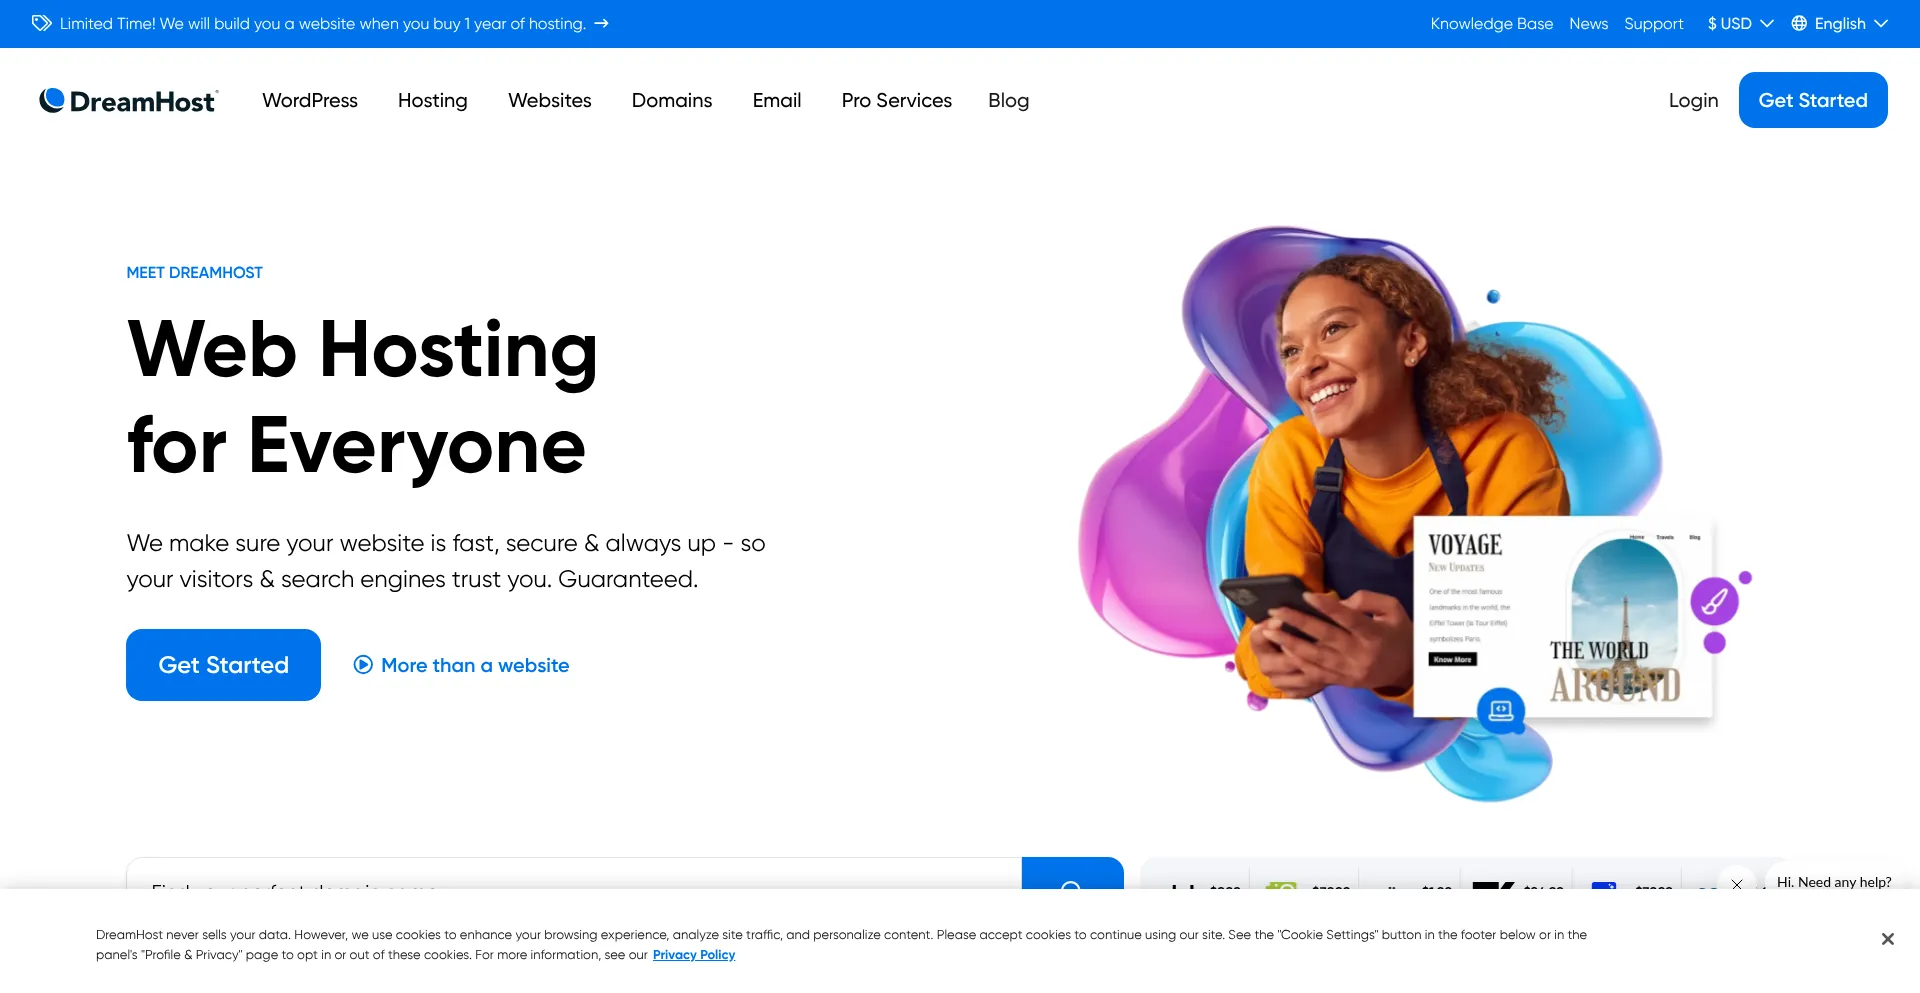
Task: Close the Need any help chat bubble
Action: click(1737, 884)
